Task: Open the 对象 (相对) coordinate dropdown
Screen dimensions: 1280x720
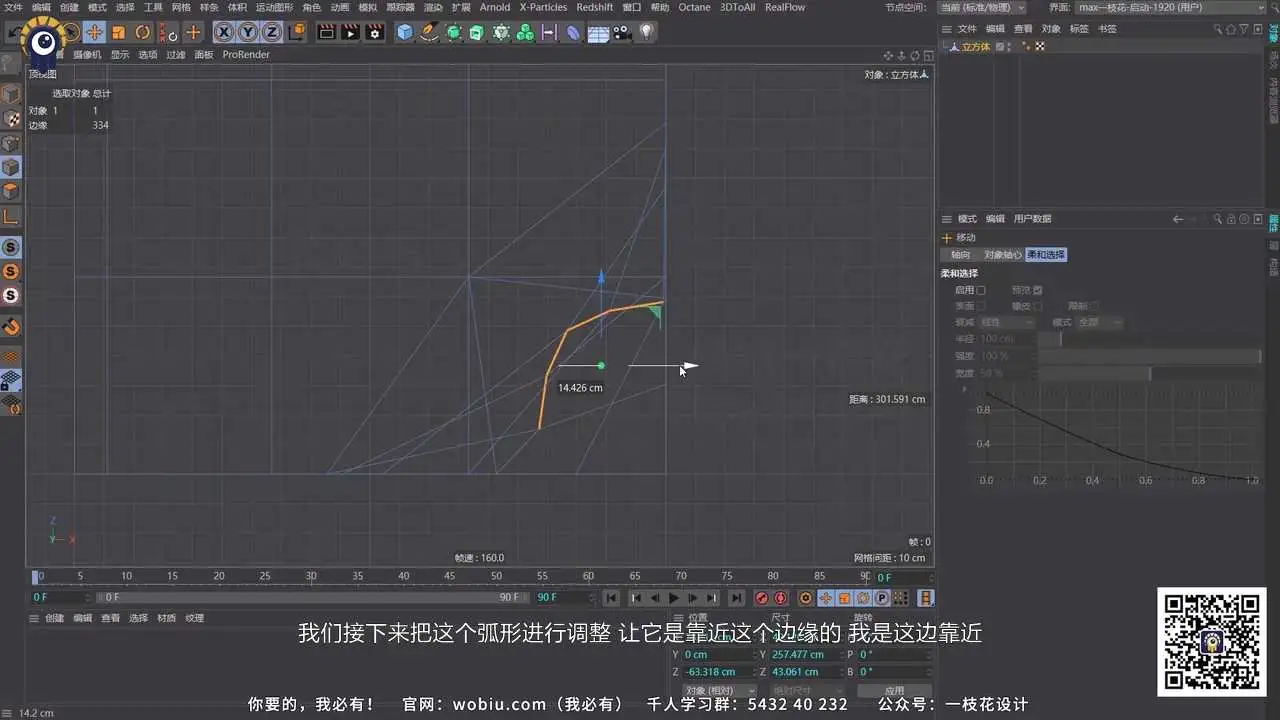Action: click(719, 691)
